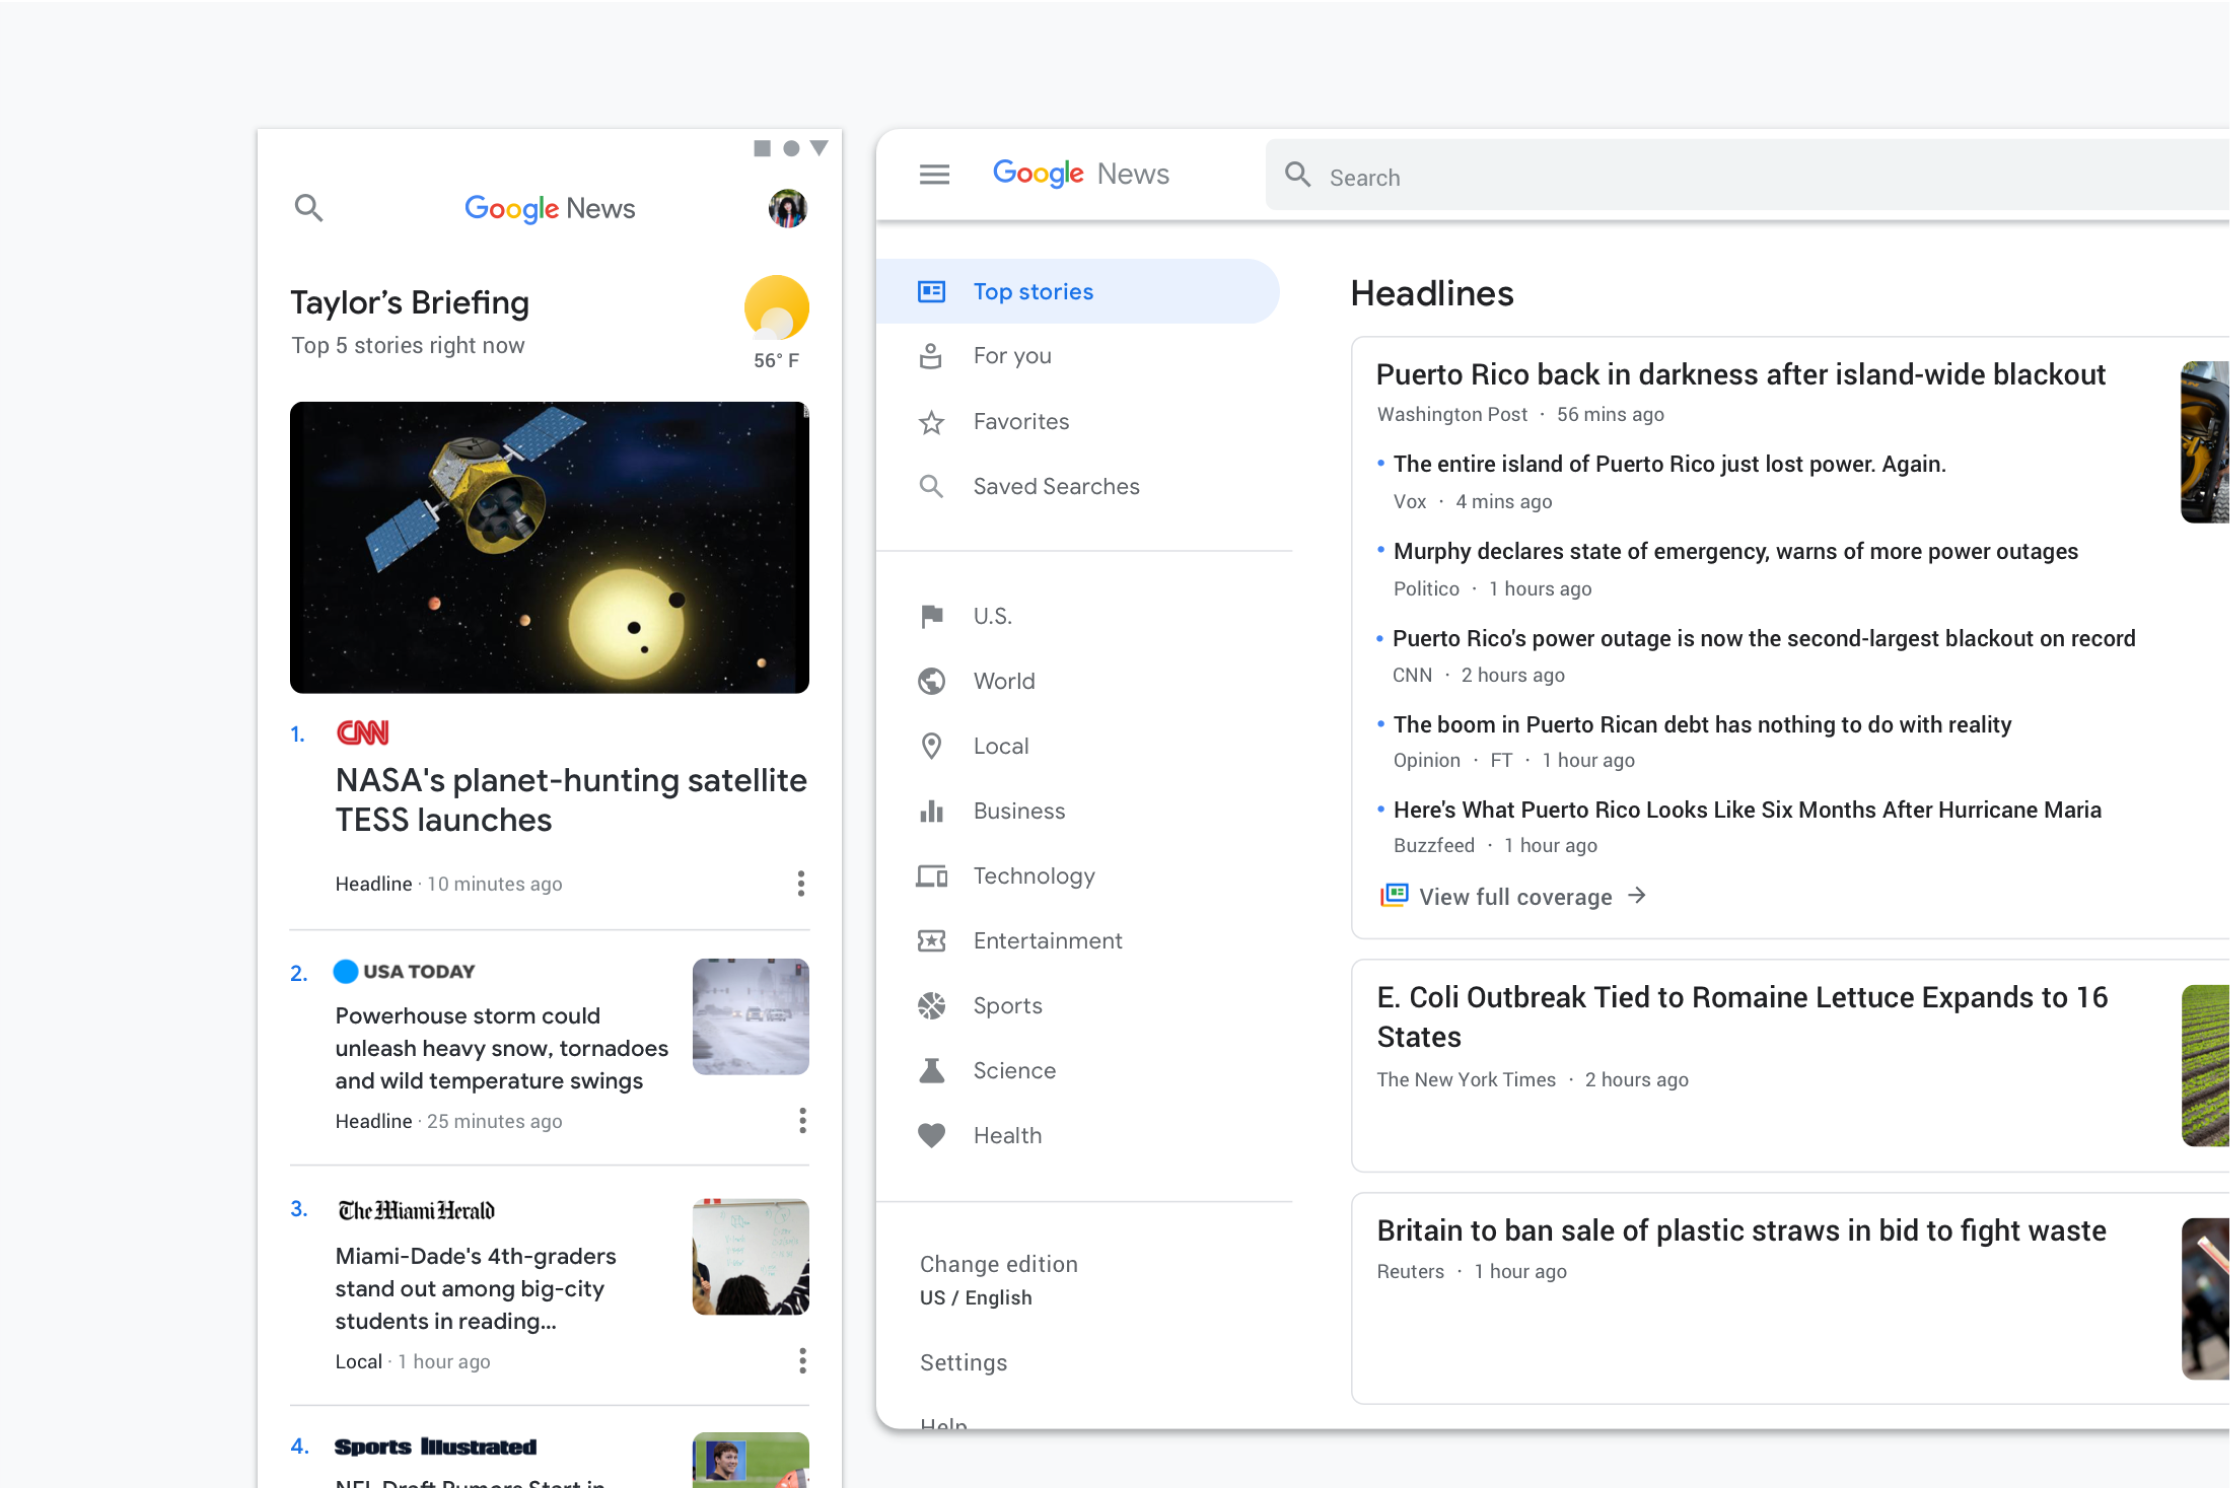
Task: Click the Health heart icon
Action: coord(931,1136)
